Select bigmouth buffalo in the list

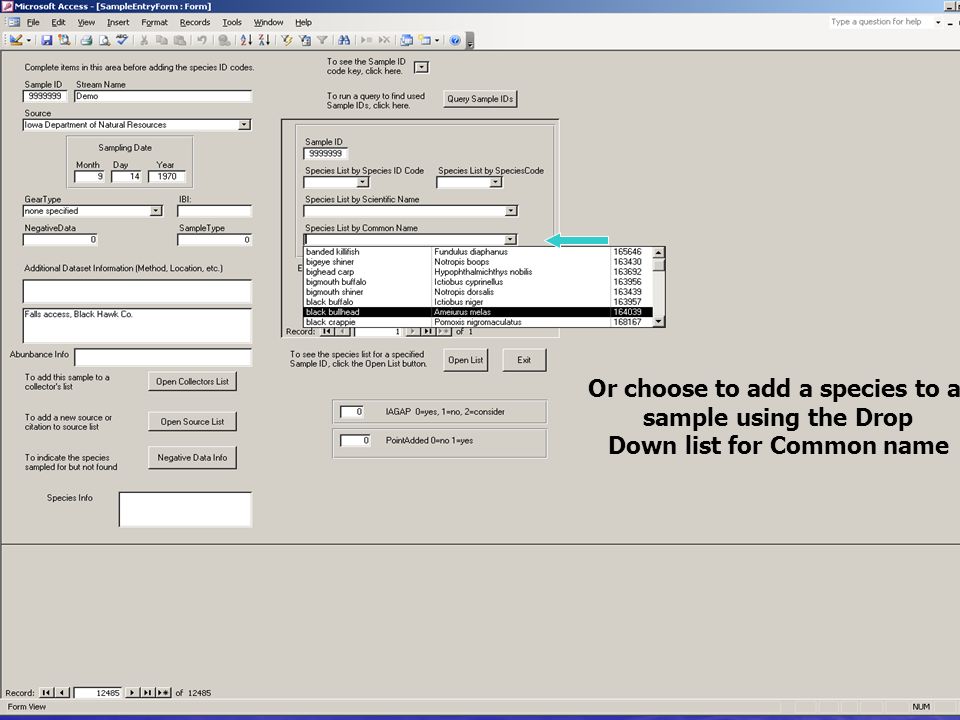478,282
